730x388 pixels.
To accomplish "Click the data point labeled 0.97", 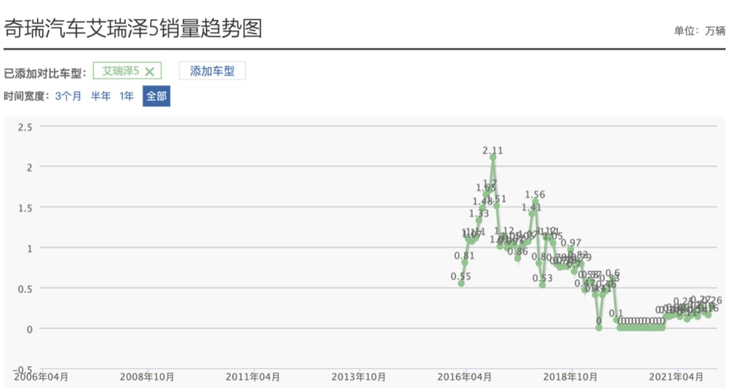I will point(571,250).
